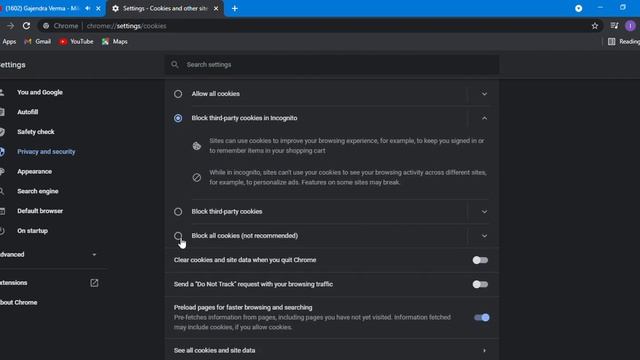This screenshot has height=360, width=640.
Task: Expand Block all cookies details chevron
Action: pyautogui.click(x=484, y=236)
